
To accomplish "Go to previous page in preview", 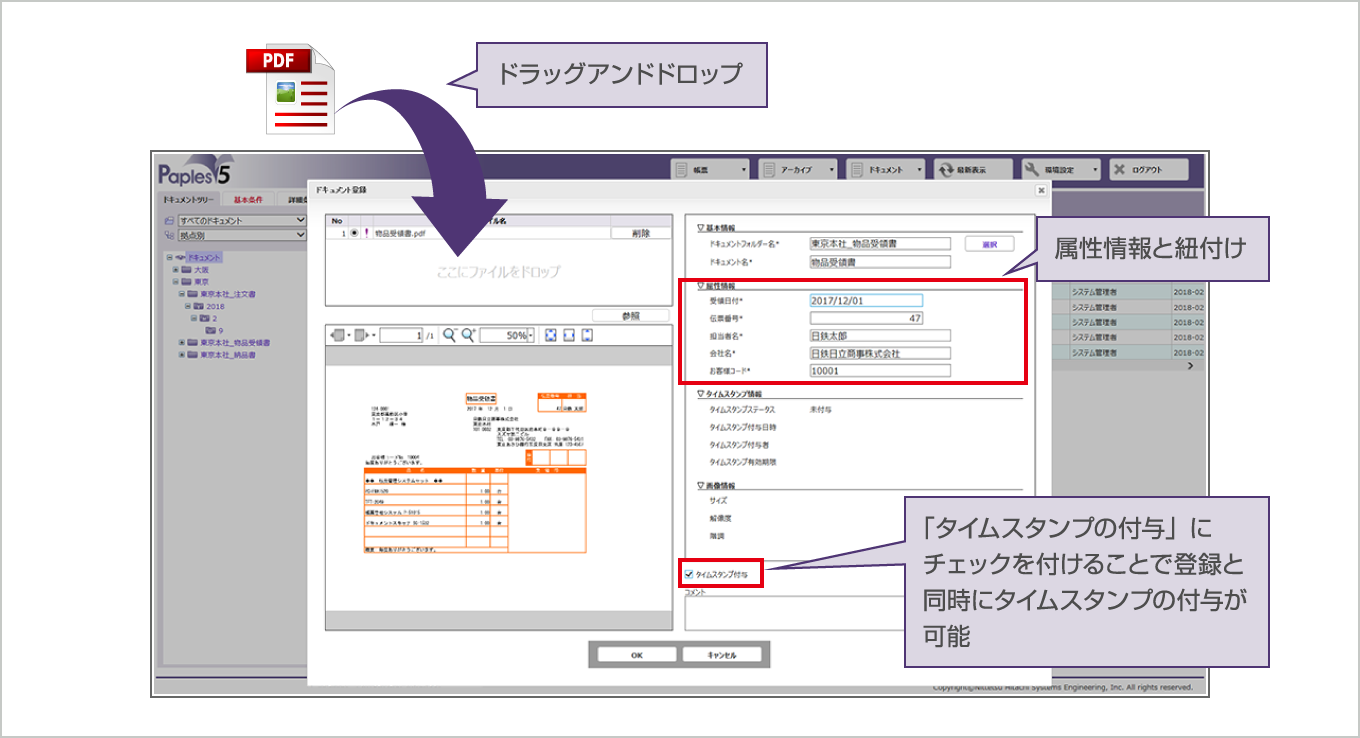I will point(338,336).
